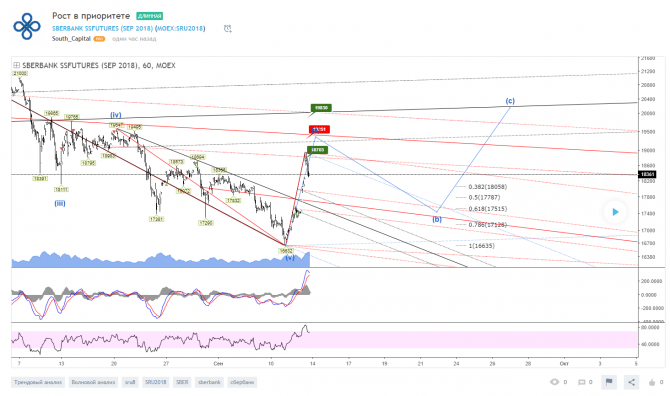The height and width of the screenshot is (396, 670).
Task: Share the idea using the share icon
Action: click(x=631, y=382)
